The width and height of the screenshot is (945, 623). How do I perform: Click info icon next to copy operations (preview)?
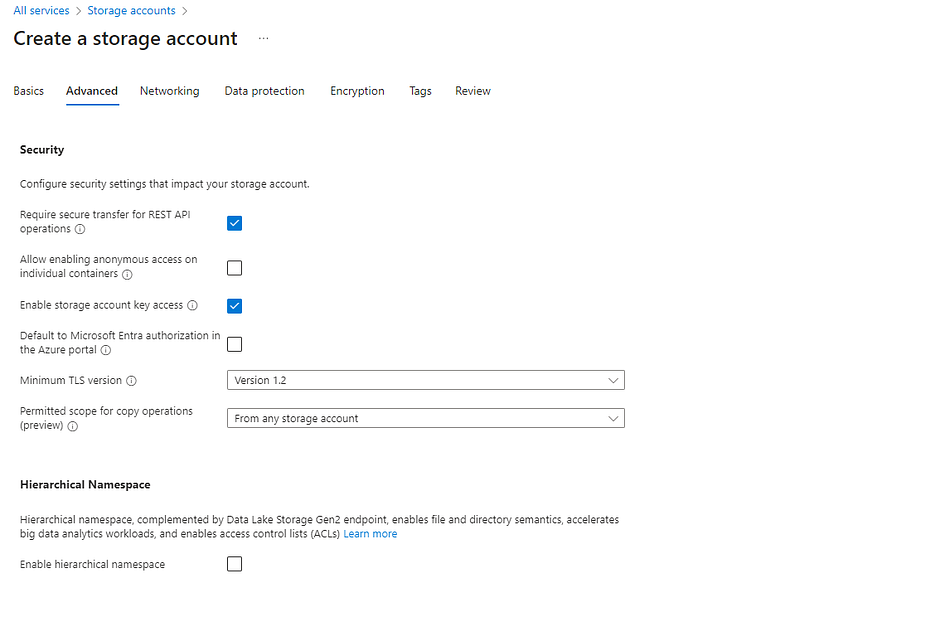(x=72, y=427)
